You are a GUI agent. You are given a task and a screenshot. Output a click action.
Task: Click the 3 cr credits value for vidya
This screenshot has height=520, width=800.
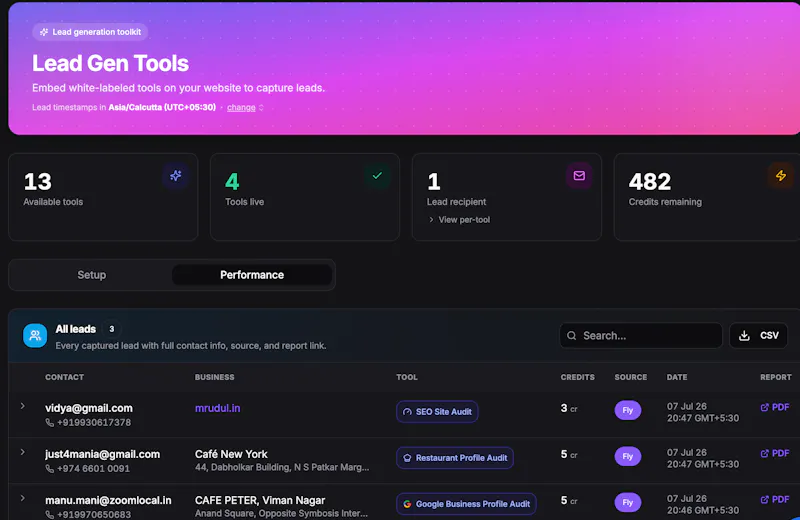[x=569, y=408]
